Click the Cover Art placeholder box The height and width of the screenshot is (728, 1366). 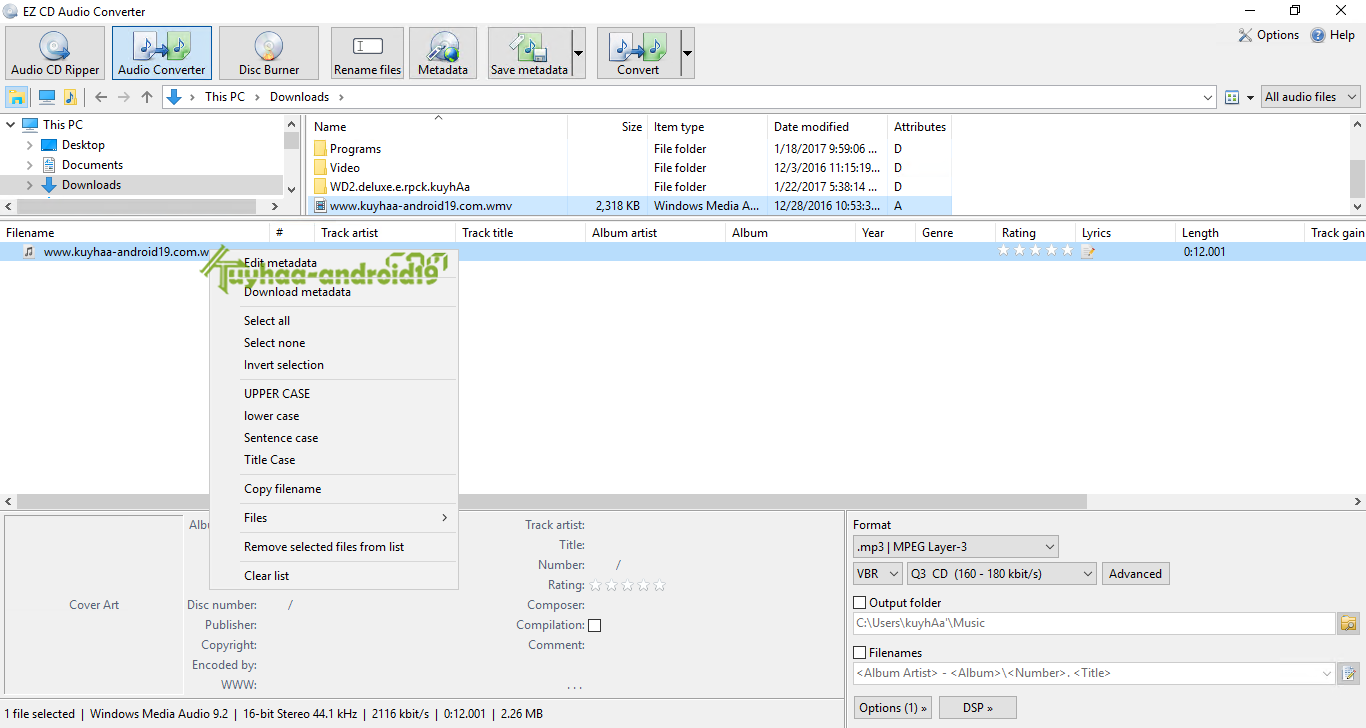click(94, 605)
